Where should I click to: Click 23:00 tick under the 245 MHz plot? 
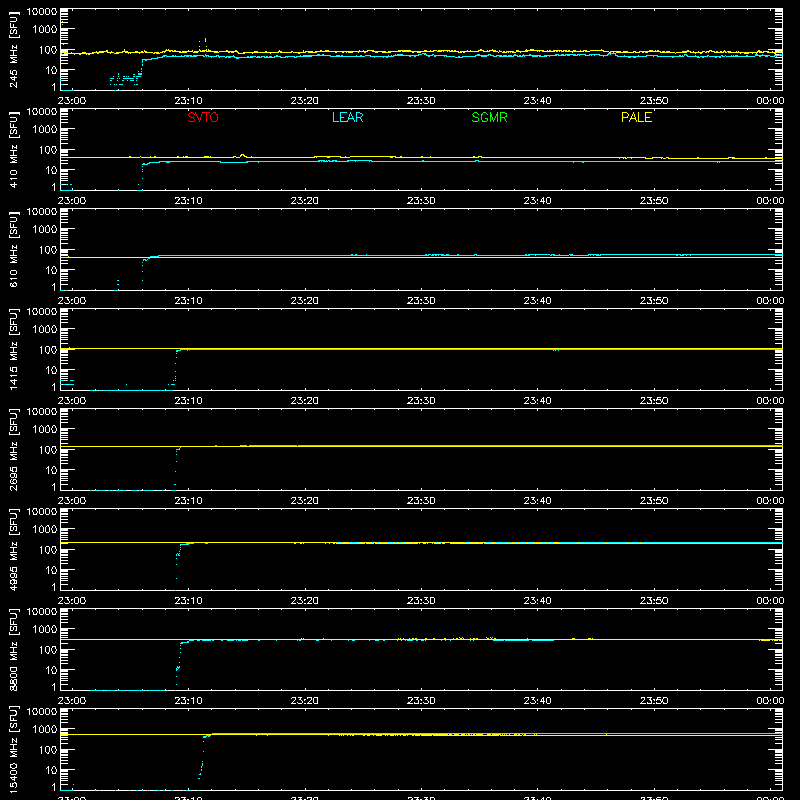72,101
